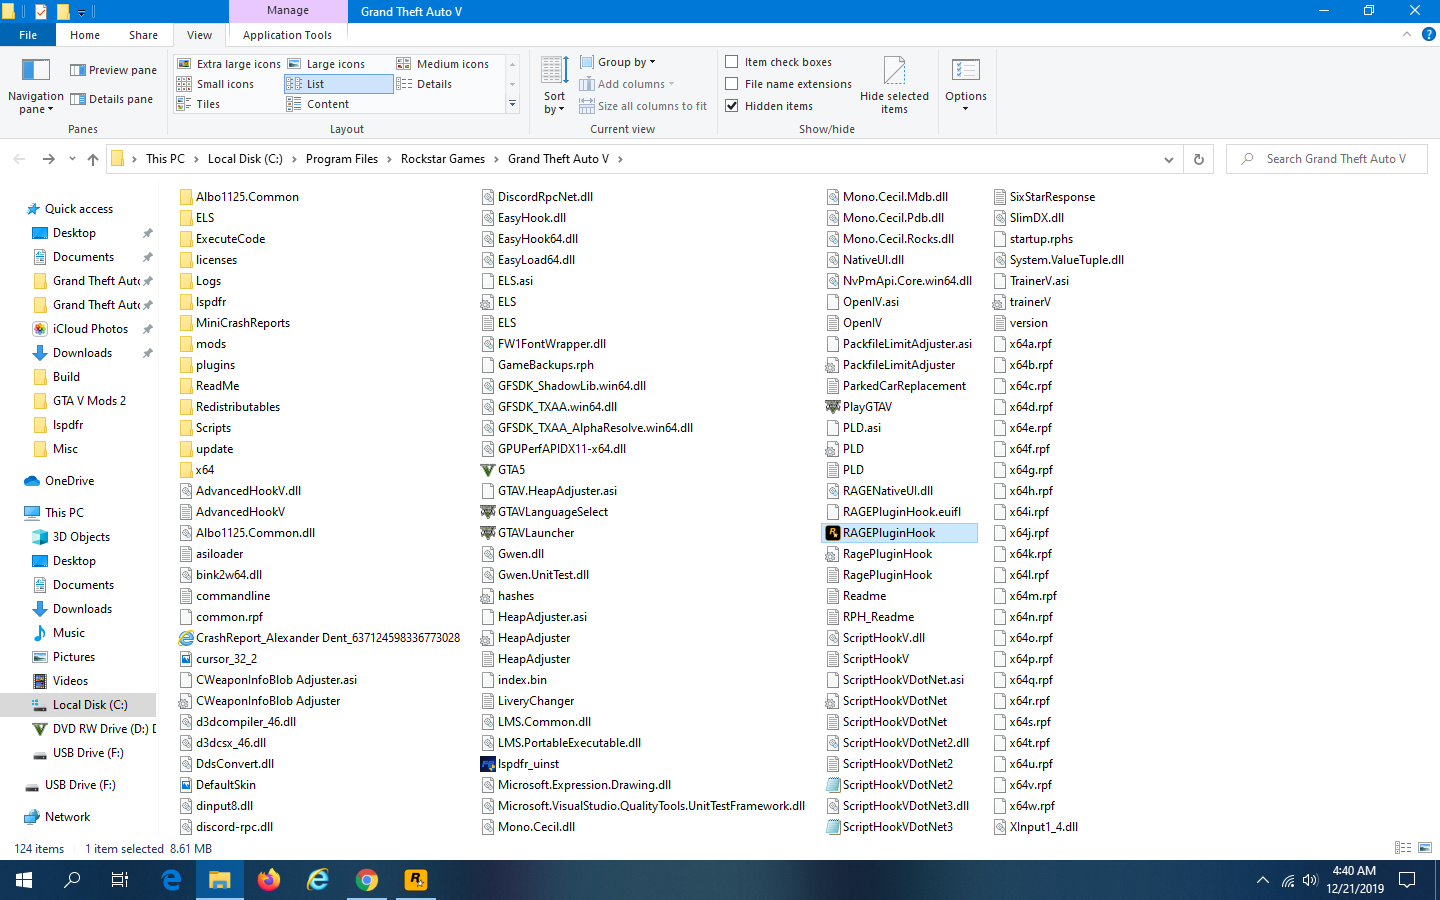Click the Rockstar Games breadcrumb
Viewport: 1440px width, 900px height.
pos(443,159)
